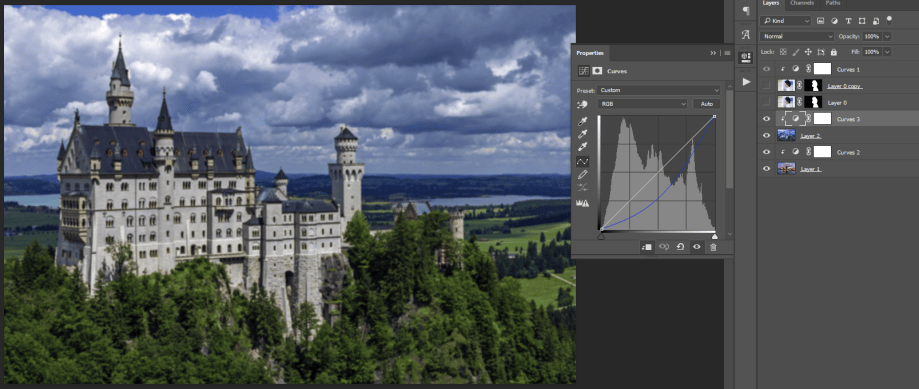Lock layer position

[808, 52]
